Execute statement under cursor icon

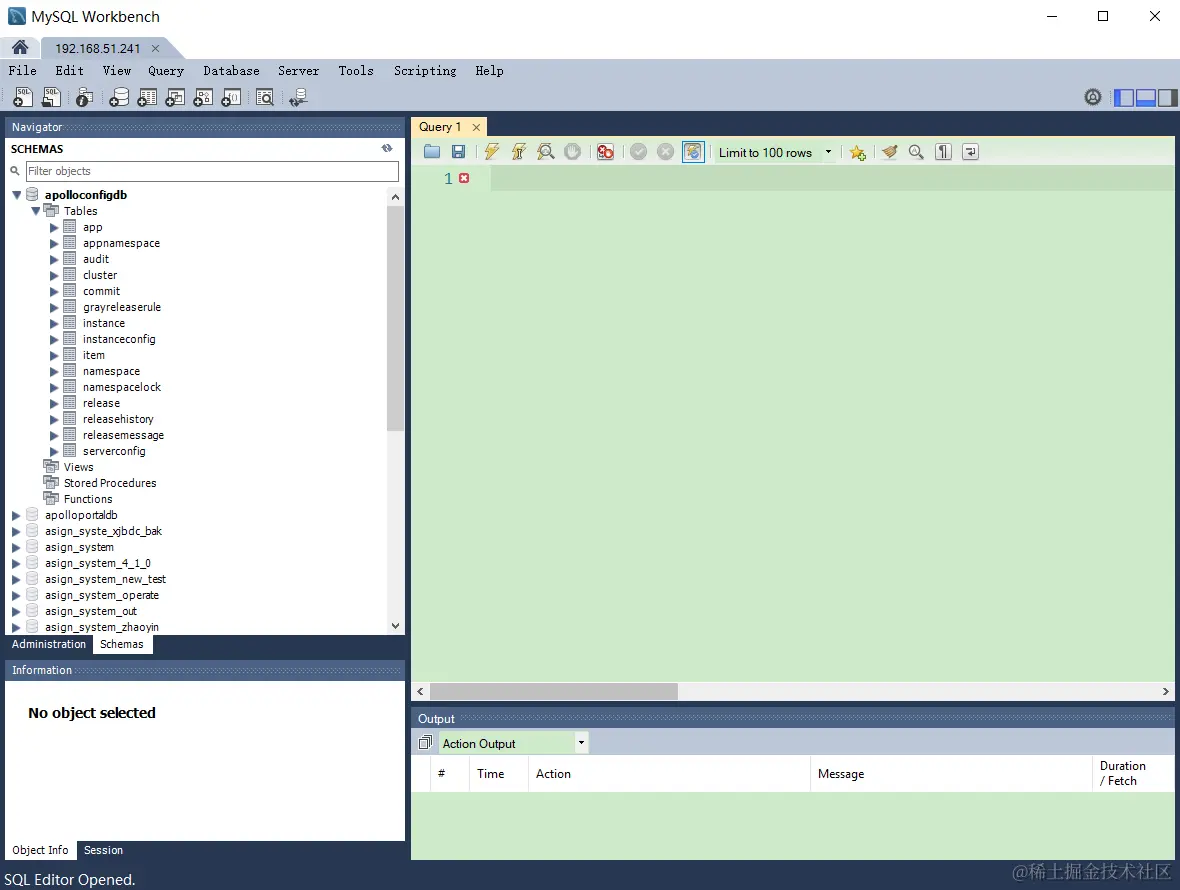tap(519, 152)
